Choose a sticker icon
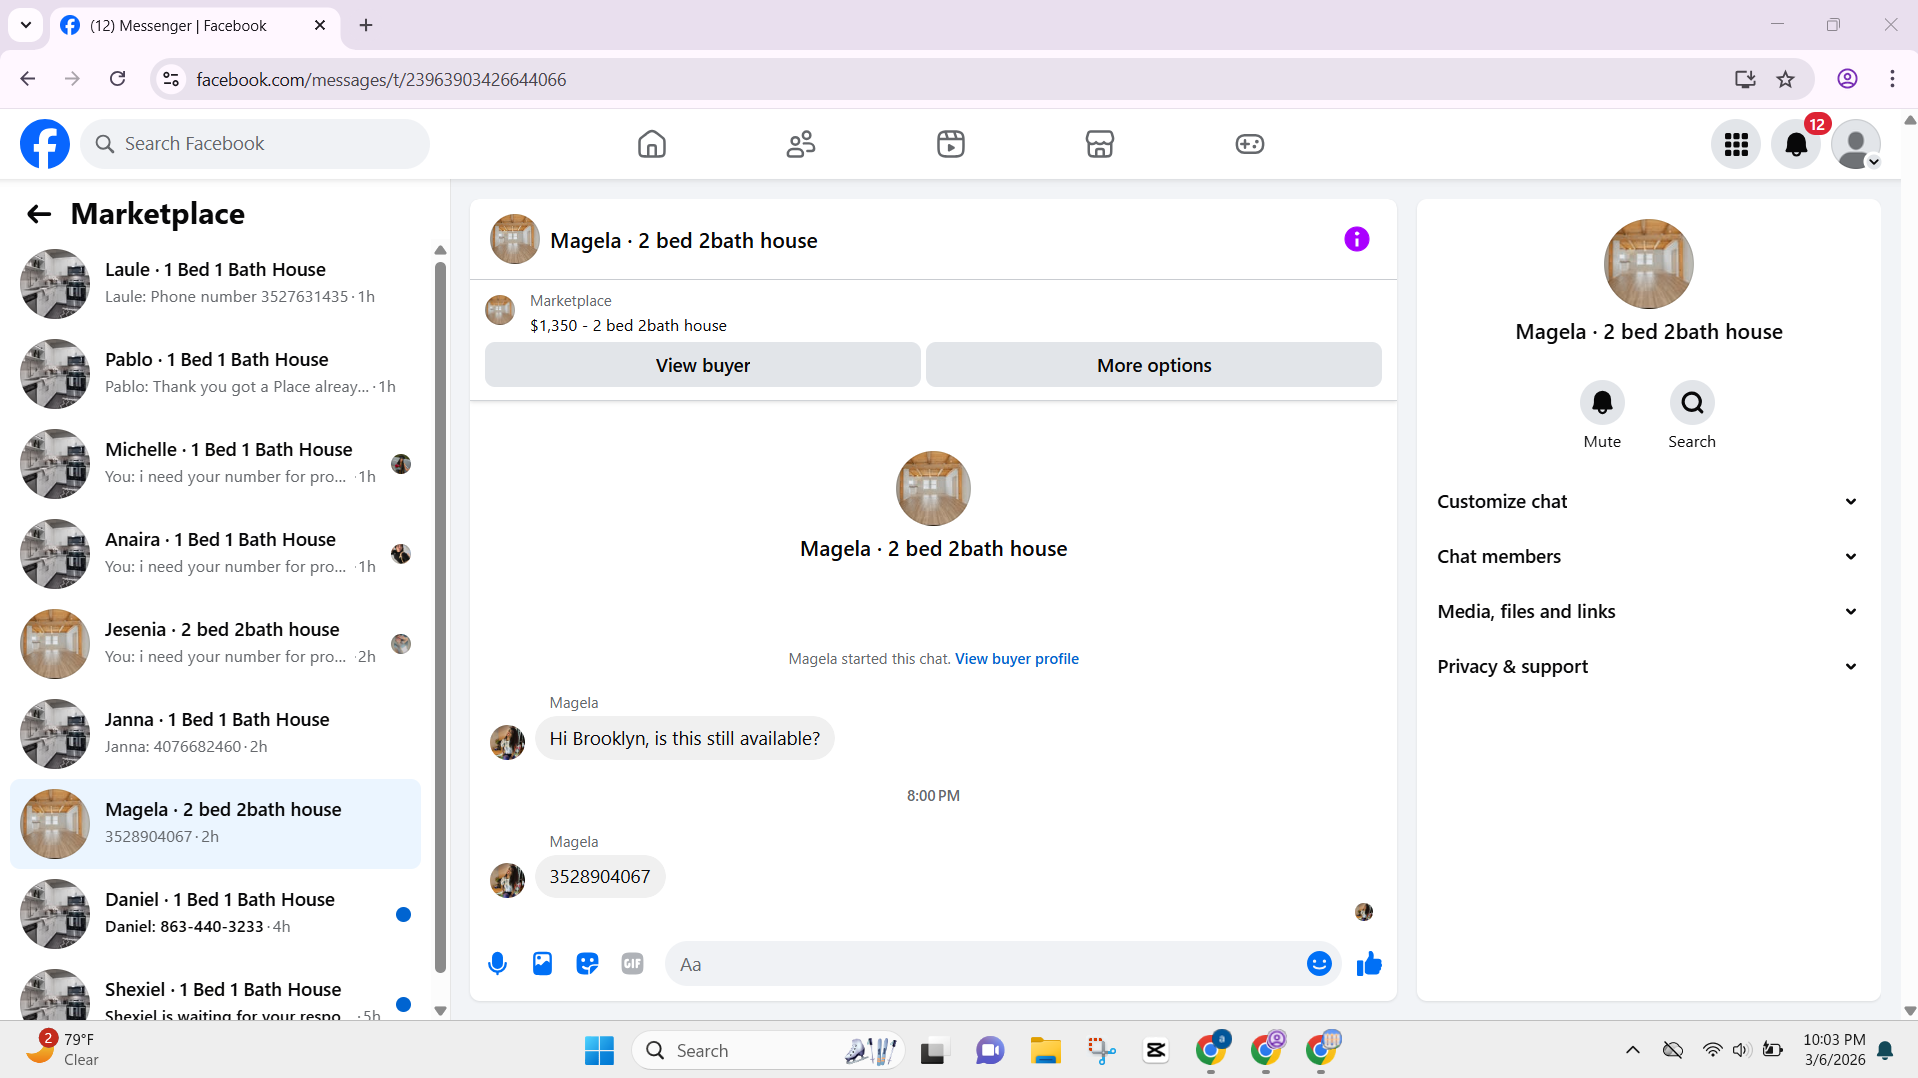 (587, 964)
